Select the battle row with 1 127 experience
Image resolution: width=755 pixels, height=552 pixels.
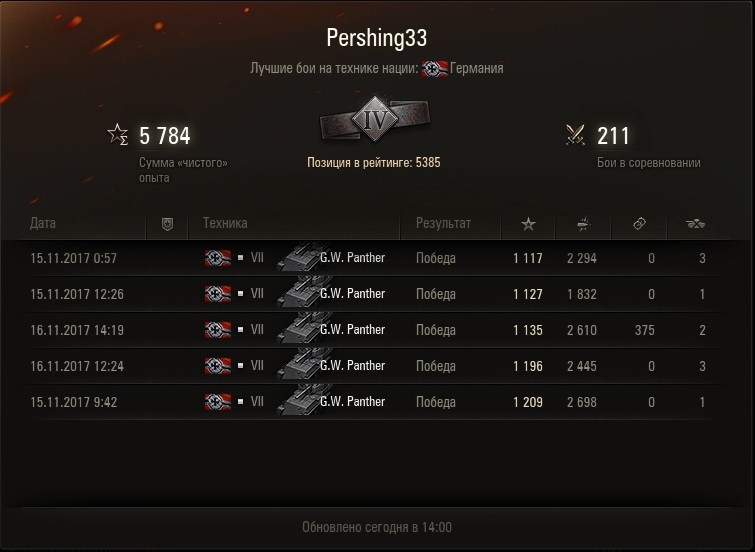pyautogui.click(x=370, y=294)
